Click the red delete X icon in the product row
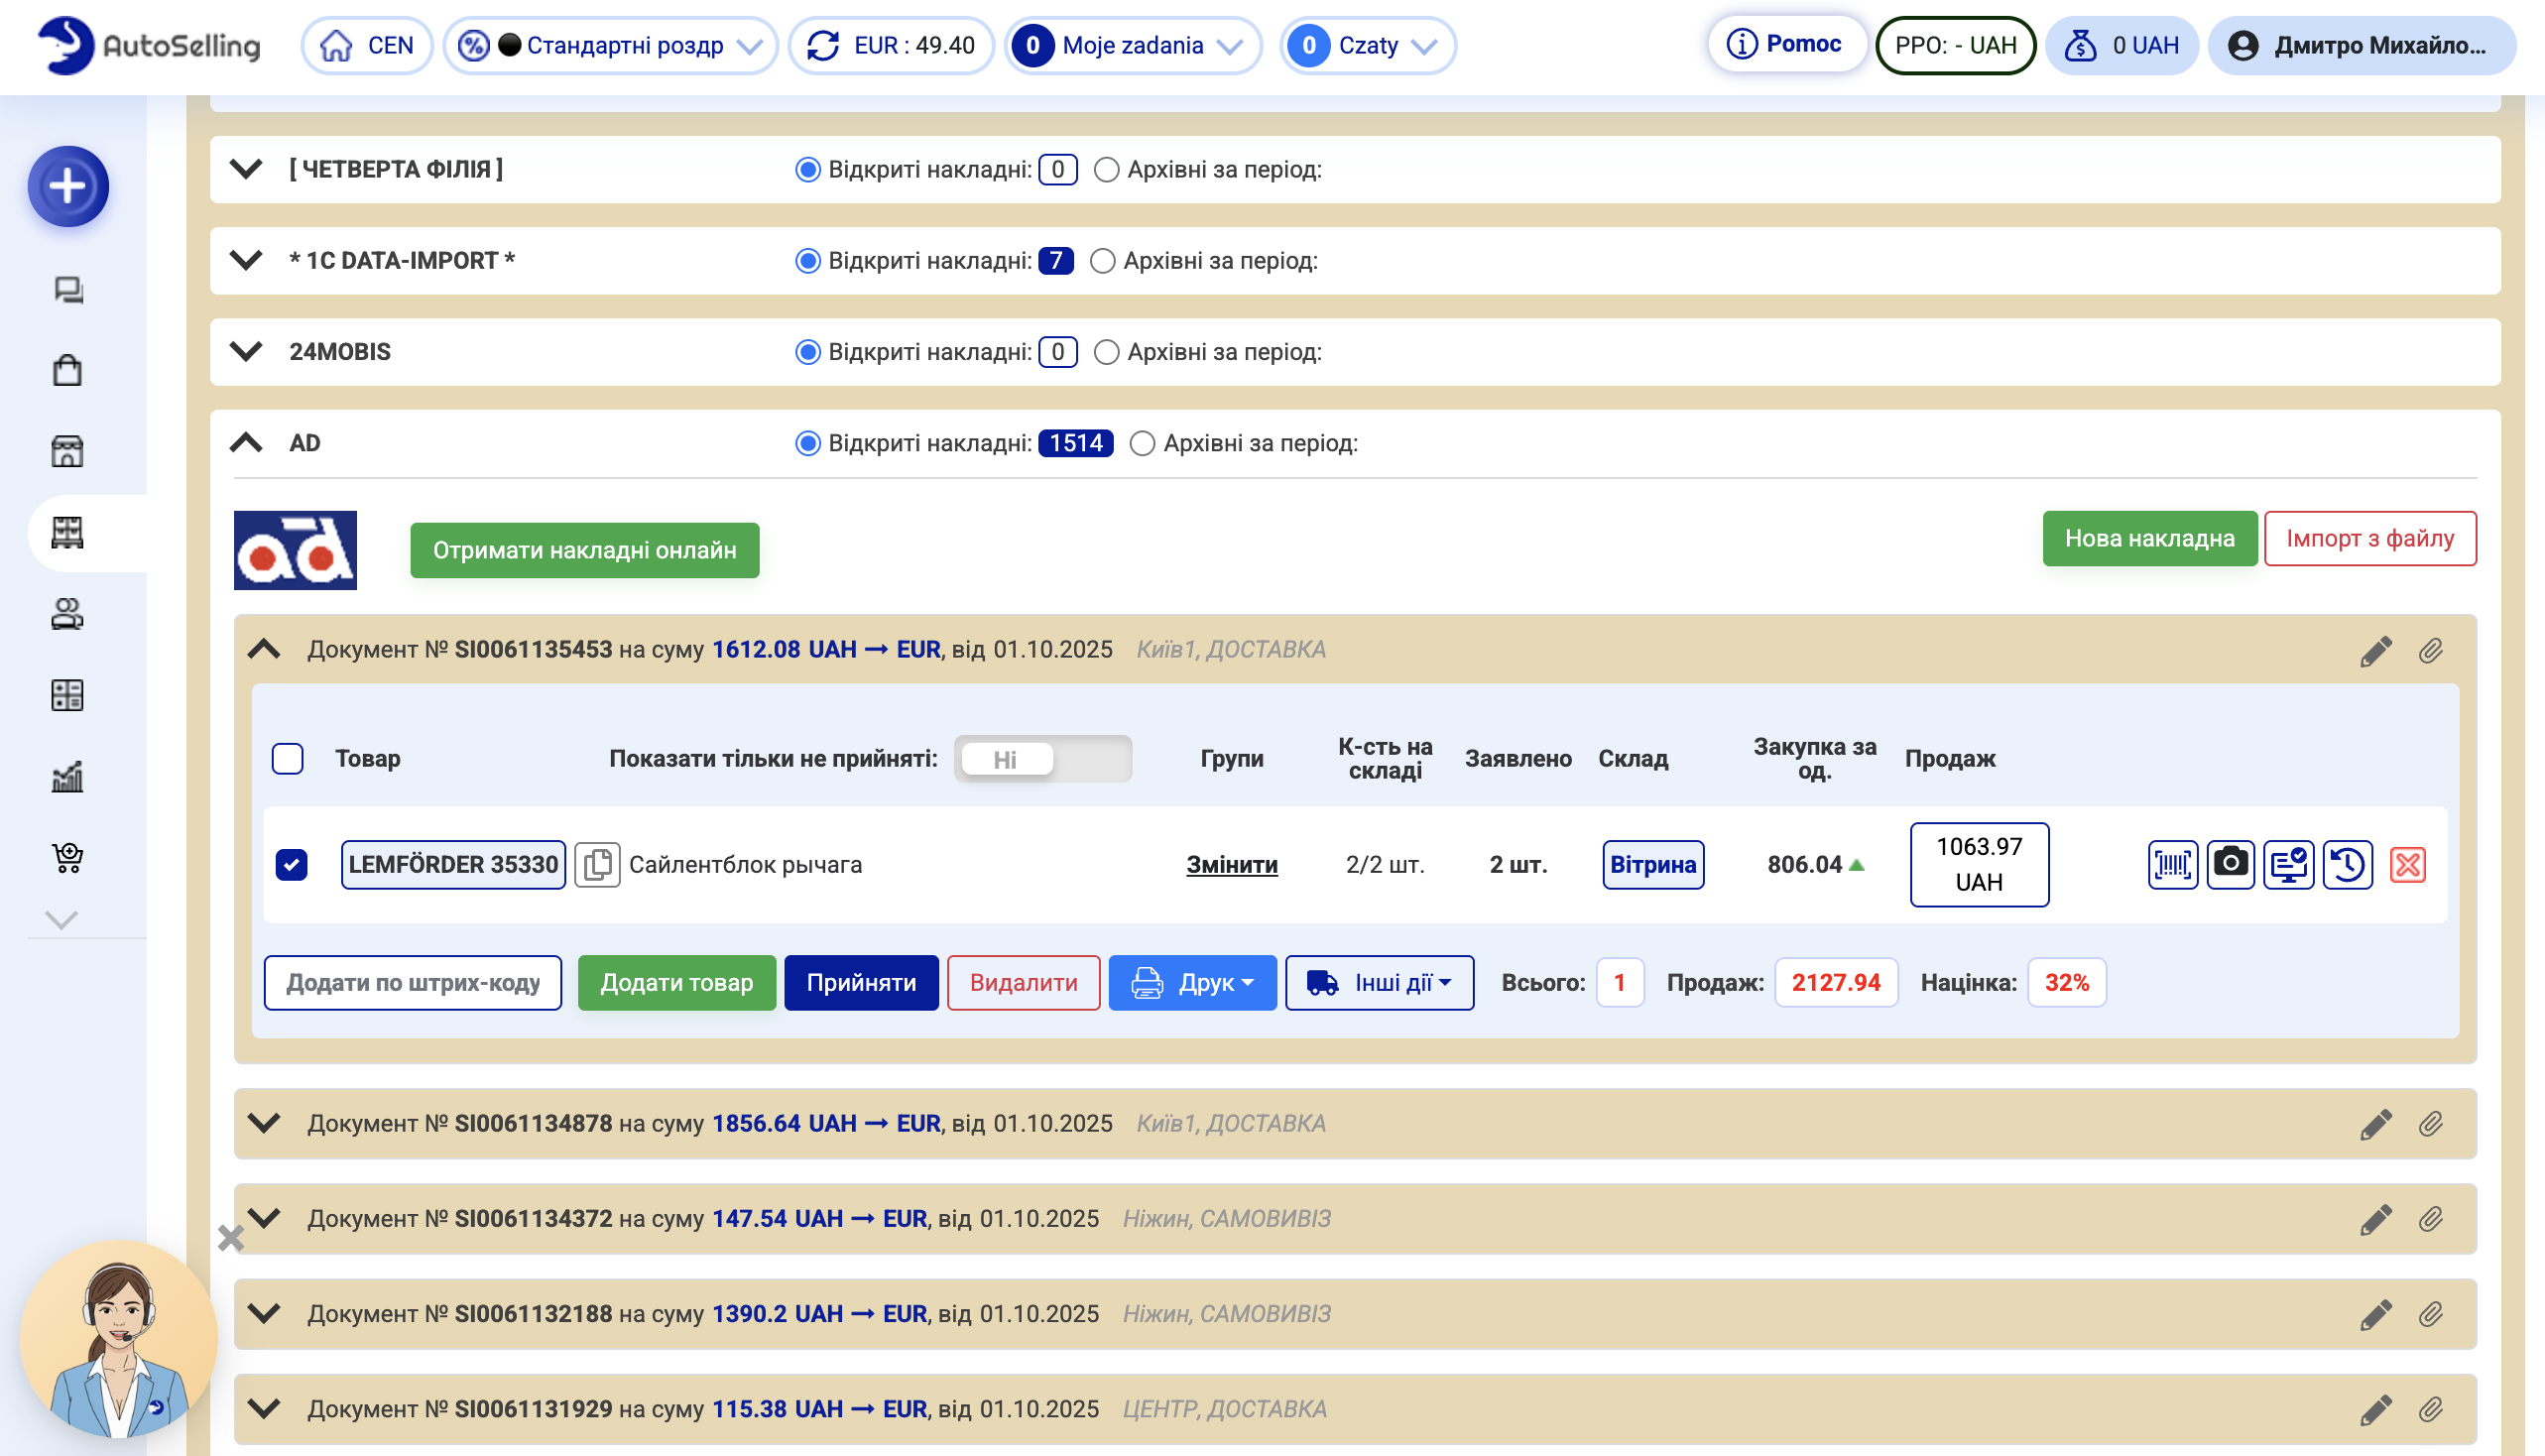Image resolution: width=2545 pixels, height=1456 pixels. [2407, 865]
